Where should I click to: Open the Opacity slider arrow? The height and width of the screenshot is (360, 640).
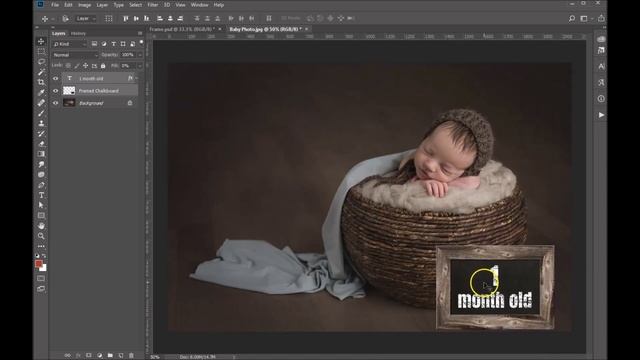click(x=140, y=55)
